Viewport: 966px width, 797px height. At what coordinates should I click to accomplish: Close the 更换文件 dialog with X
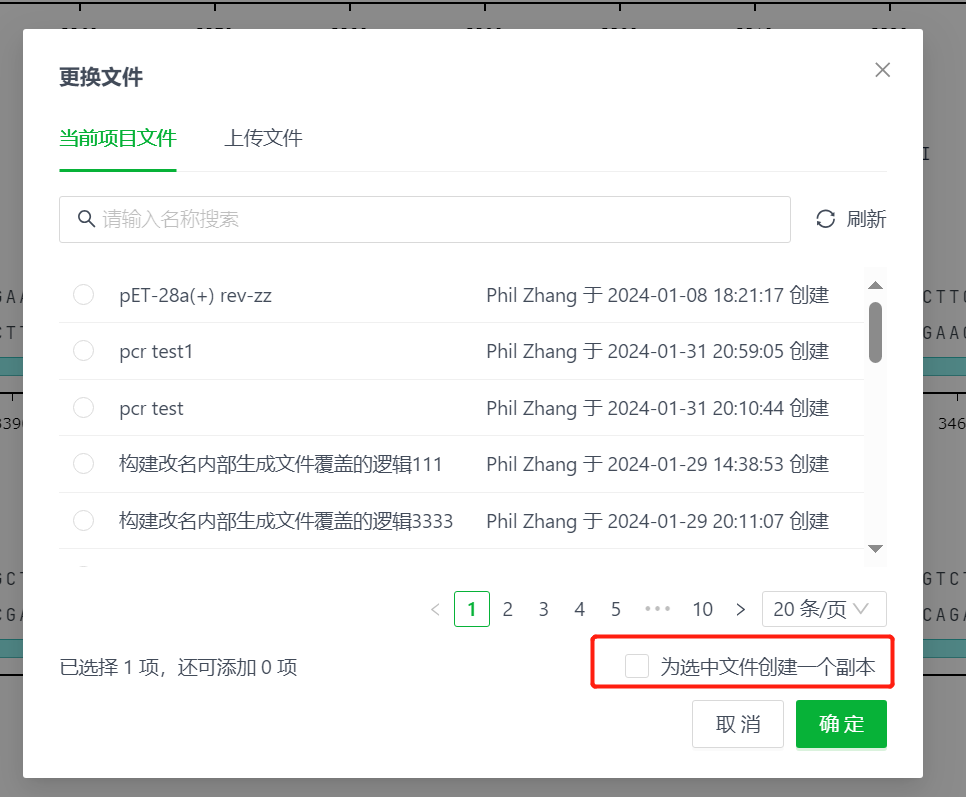coord(882,70)
